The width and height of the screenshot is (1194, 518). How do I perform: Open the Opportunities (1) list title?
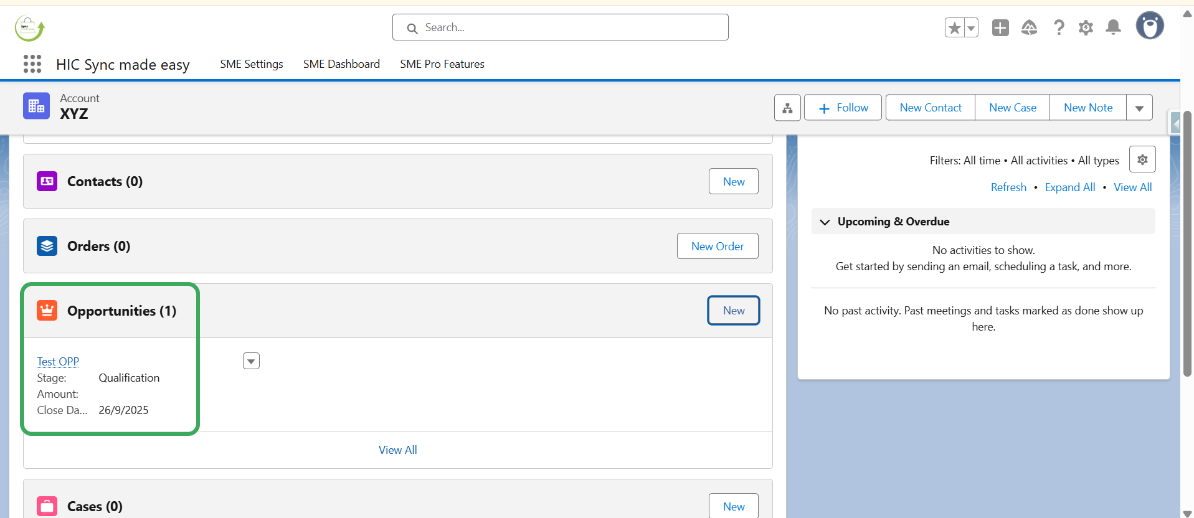pos(122,311)
